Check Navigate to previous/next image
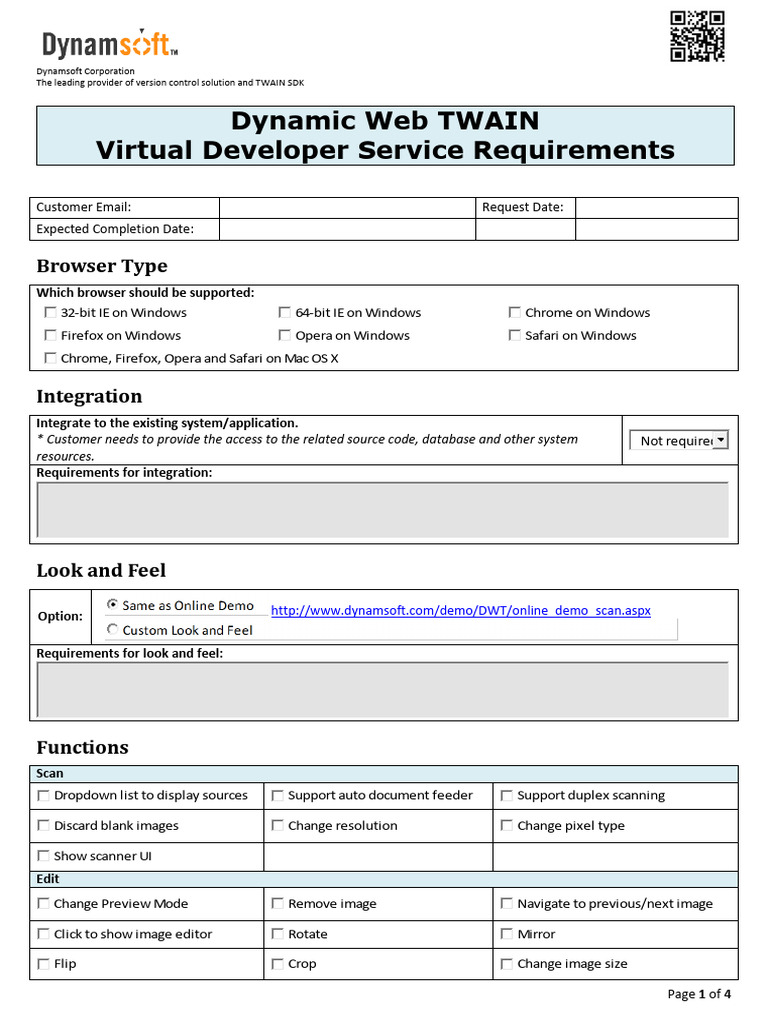This screenshot has width=768, height=1024. 507,904
